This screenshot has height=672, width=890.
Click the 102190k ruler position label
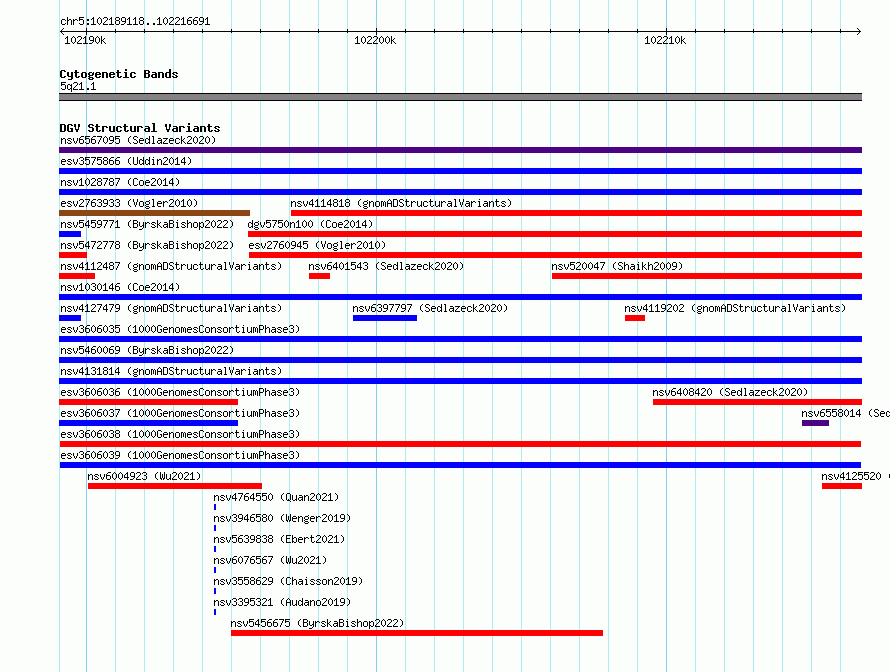click(85, 40)
